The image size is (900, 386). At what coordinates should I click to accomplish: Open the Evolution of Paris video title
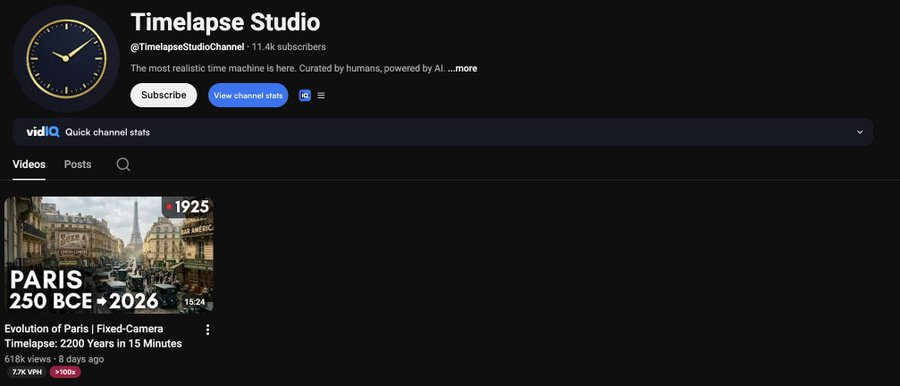[x=93, y=336]
